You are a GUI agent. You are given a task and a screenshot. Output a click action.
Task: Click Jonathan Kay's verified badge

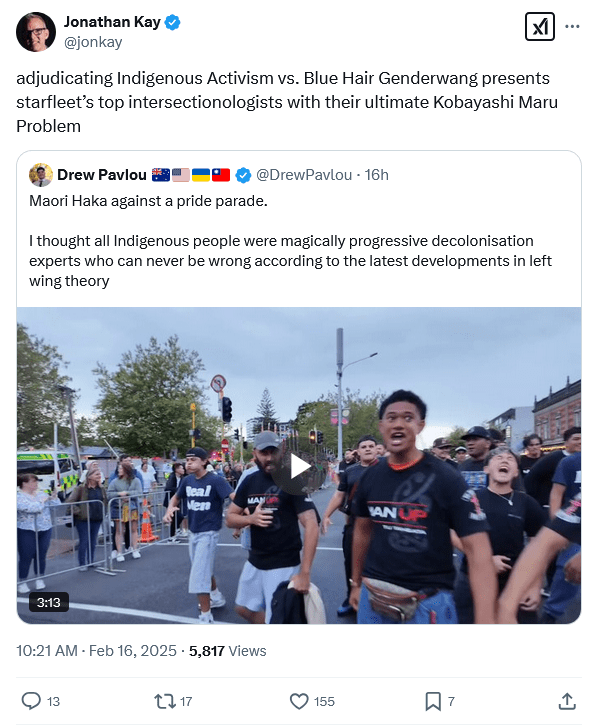click(173, 22)
